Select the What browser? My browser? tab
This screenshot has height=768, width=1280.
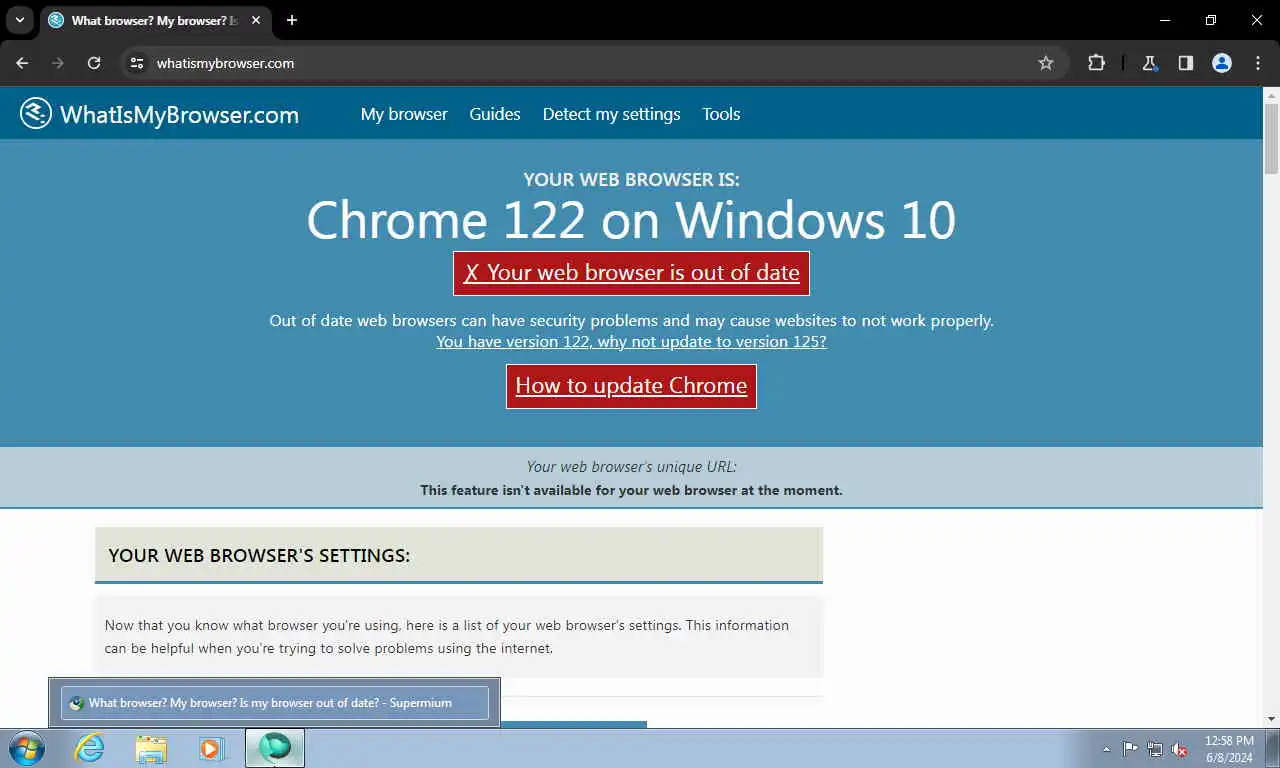tap(155, 20)
